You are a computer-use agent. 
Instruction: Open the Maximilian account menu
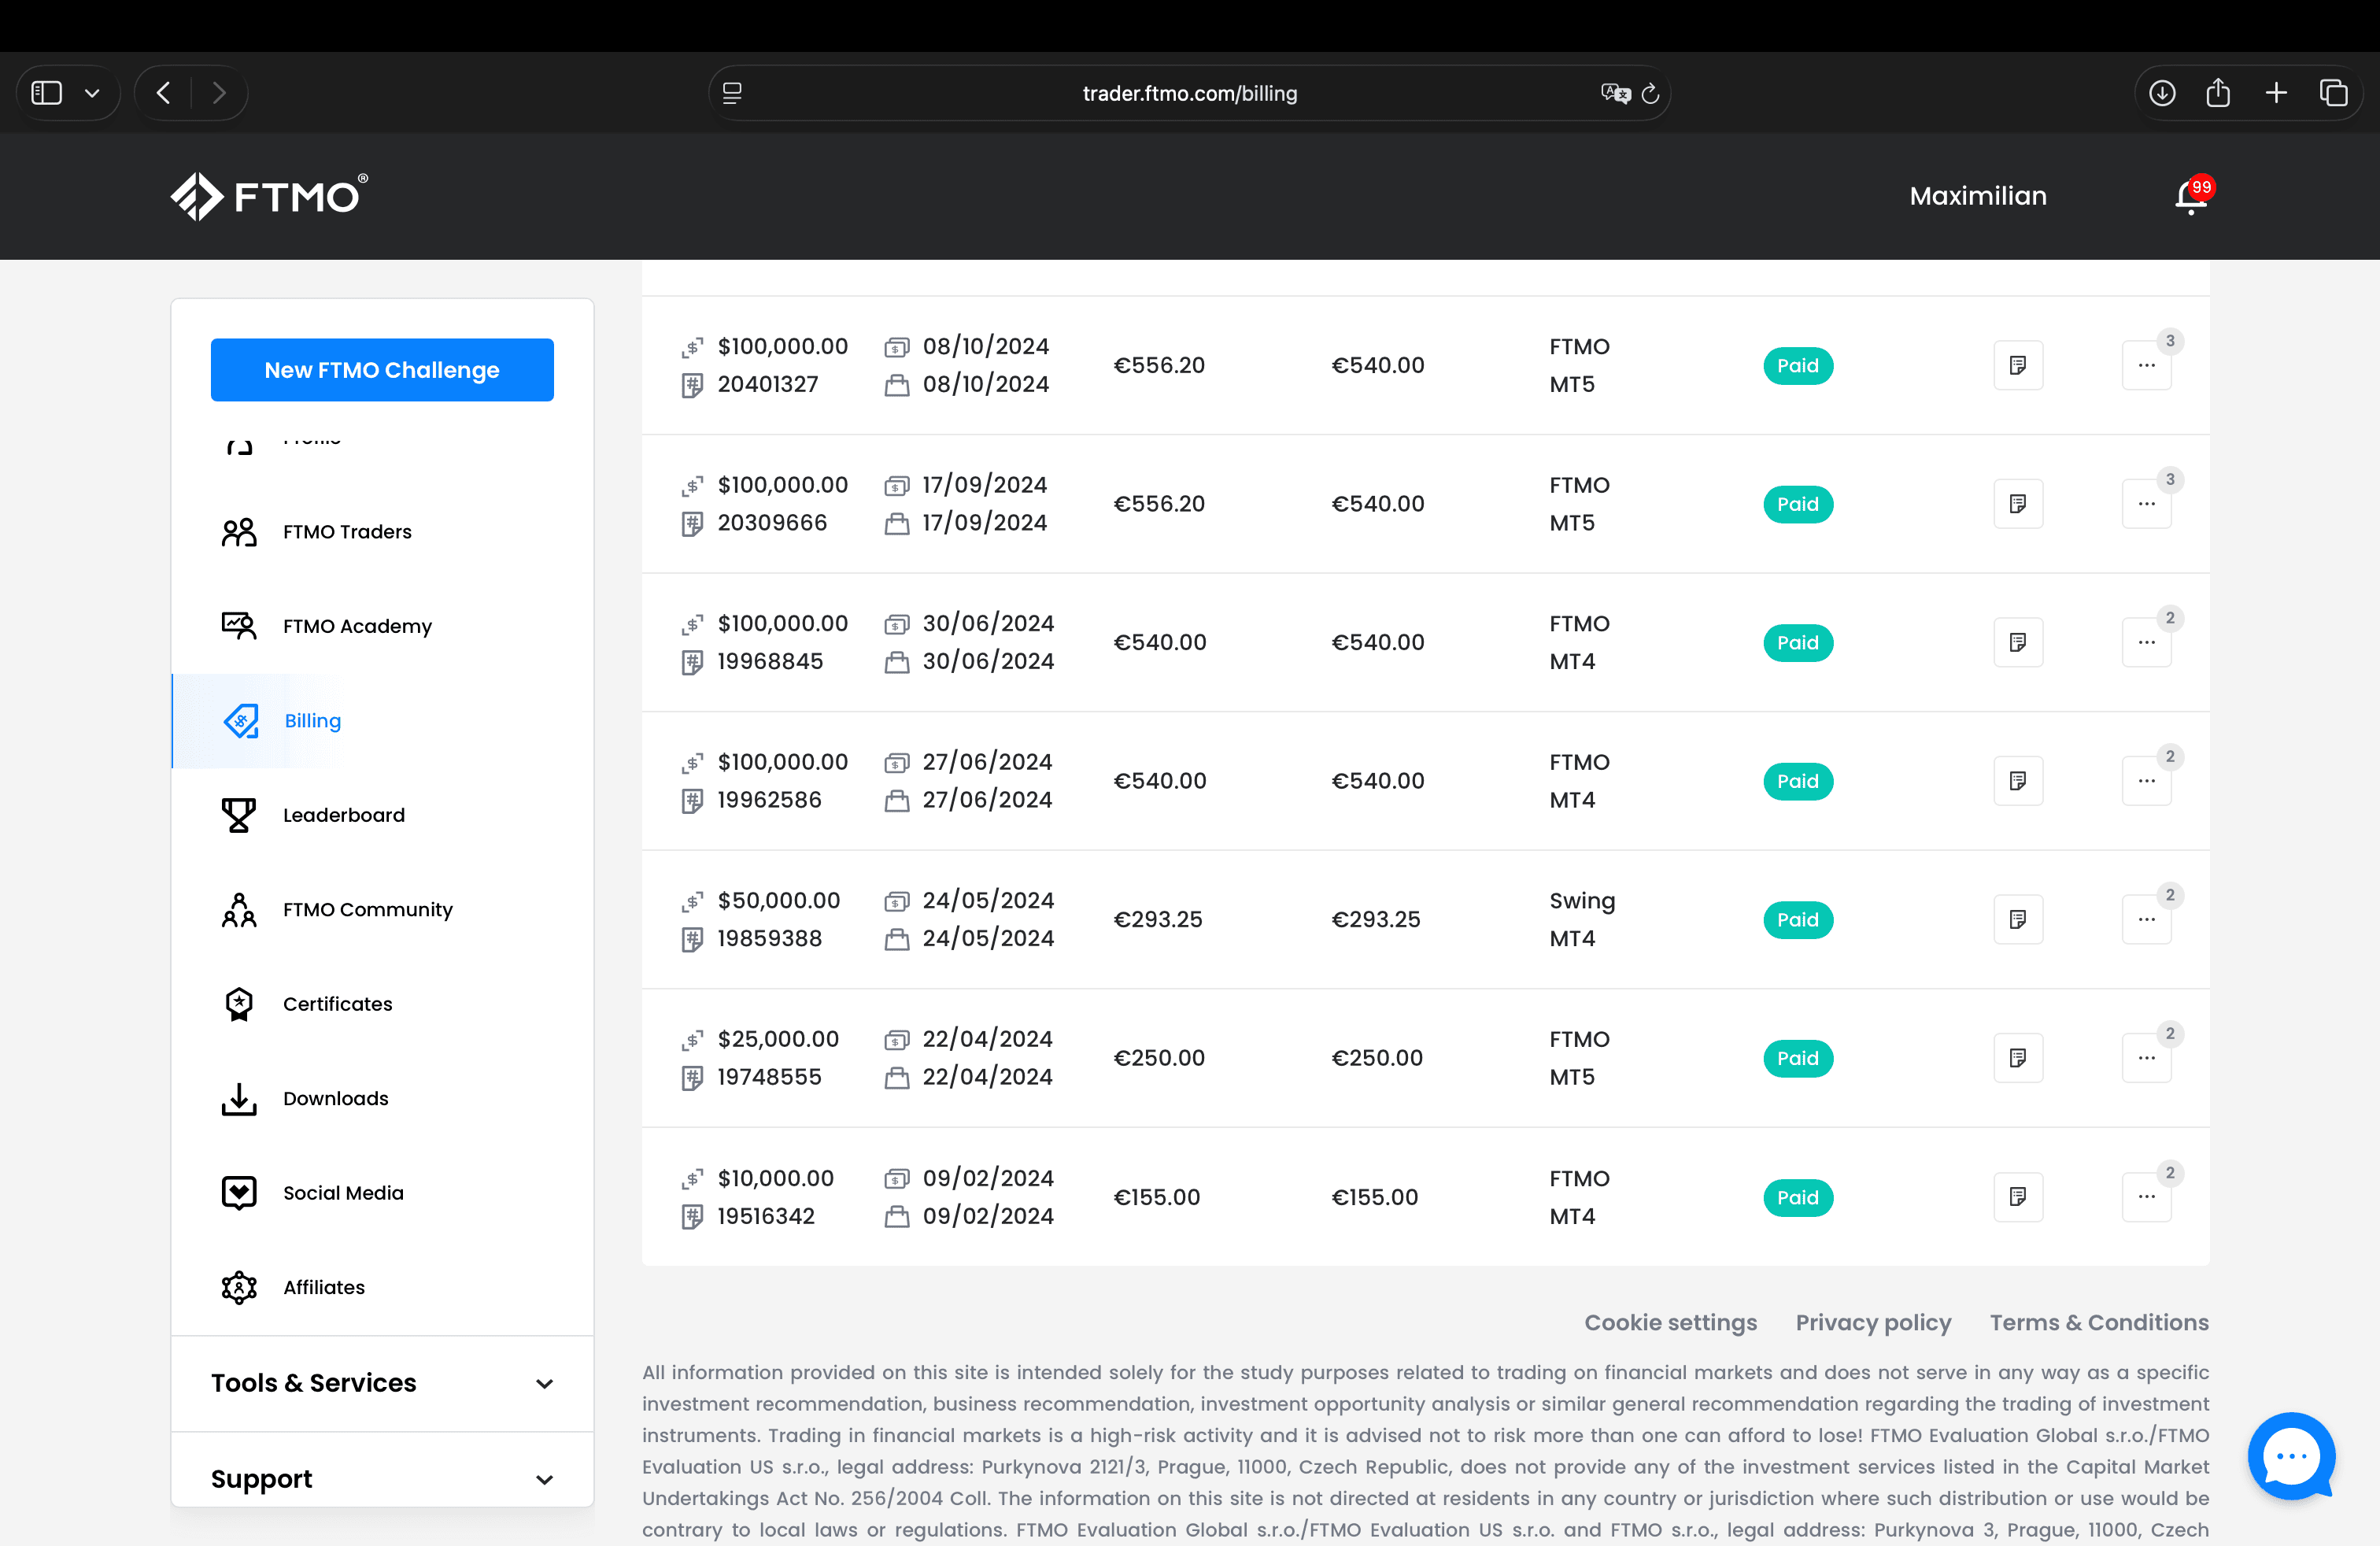(1977, 196)
